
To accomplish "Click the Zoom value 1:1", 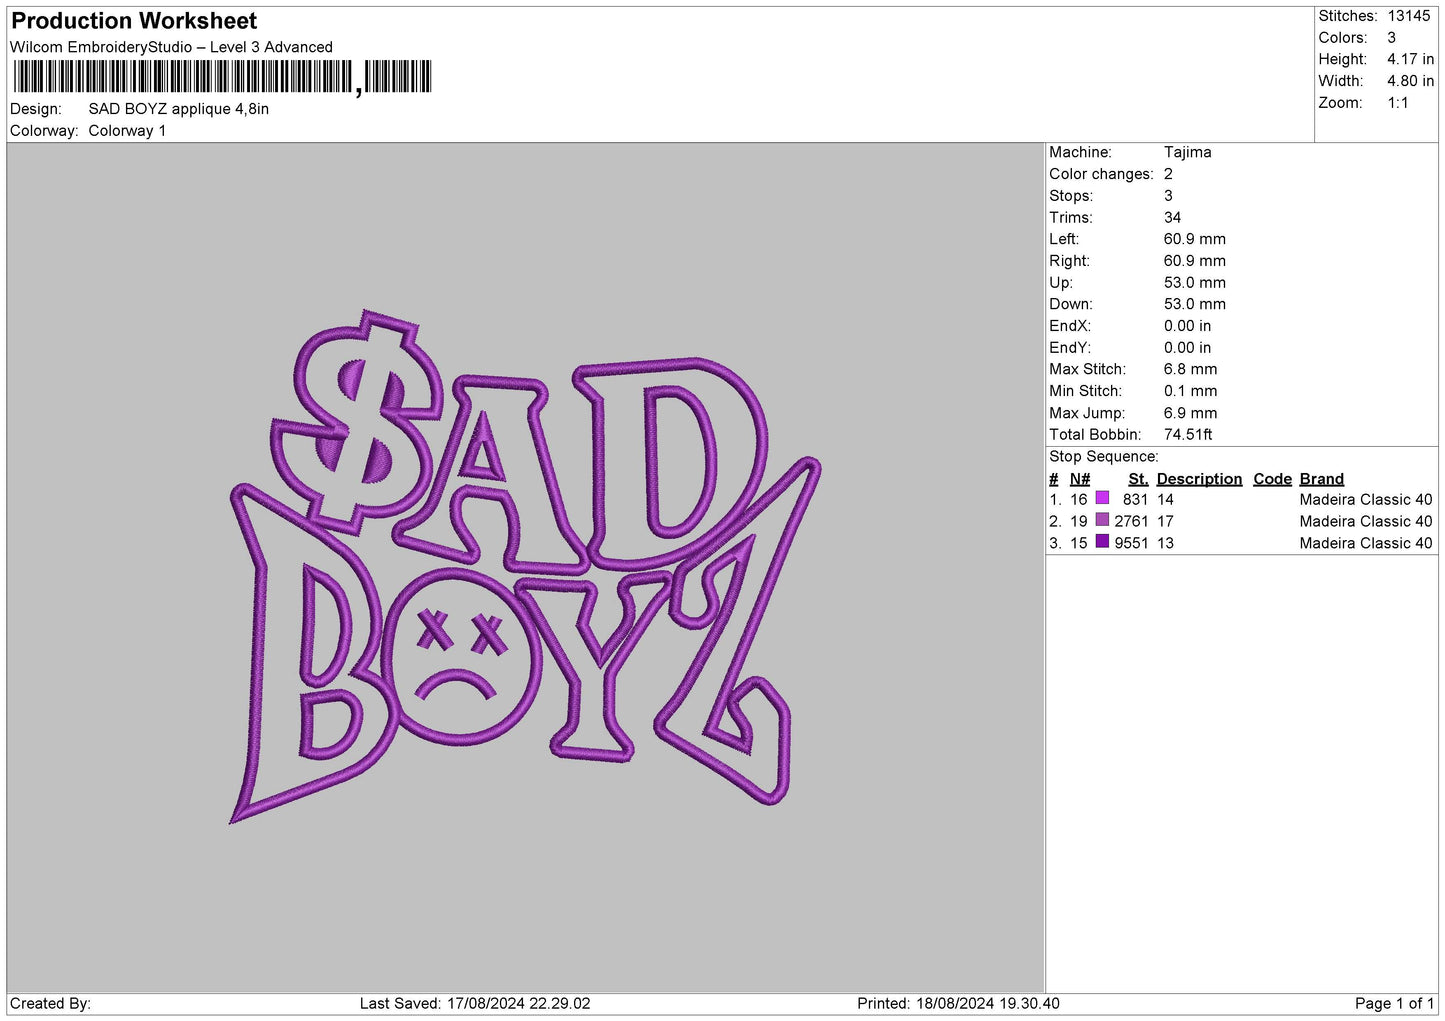I will coord(1397,103).
